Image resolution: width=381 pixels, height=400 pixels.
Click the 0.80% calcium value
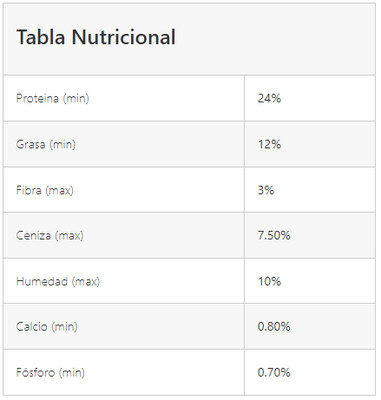[274, 327]
